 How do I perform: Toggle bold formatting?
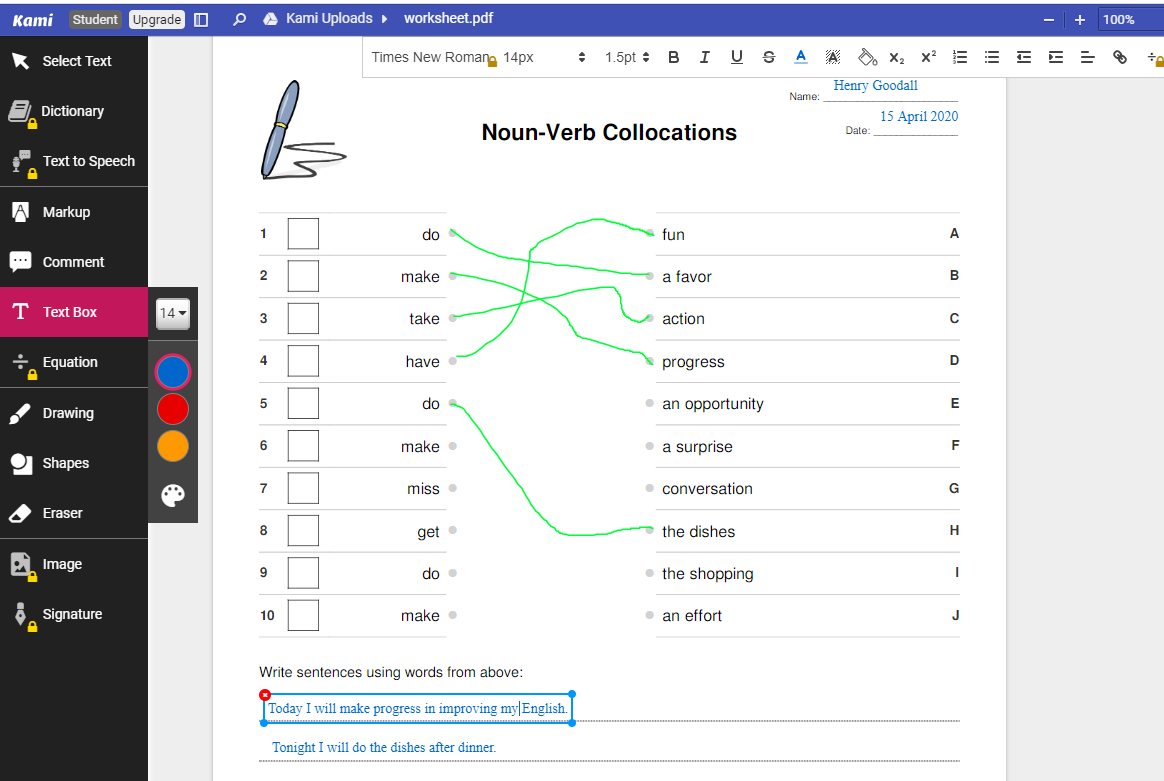pyautogui.click(x=673, y=57)
